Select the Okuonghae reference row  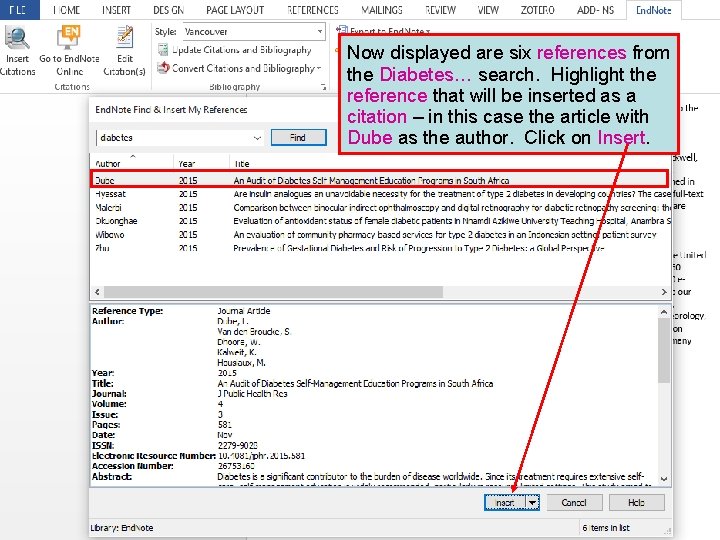(380, 221)
